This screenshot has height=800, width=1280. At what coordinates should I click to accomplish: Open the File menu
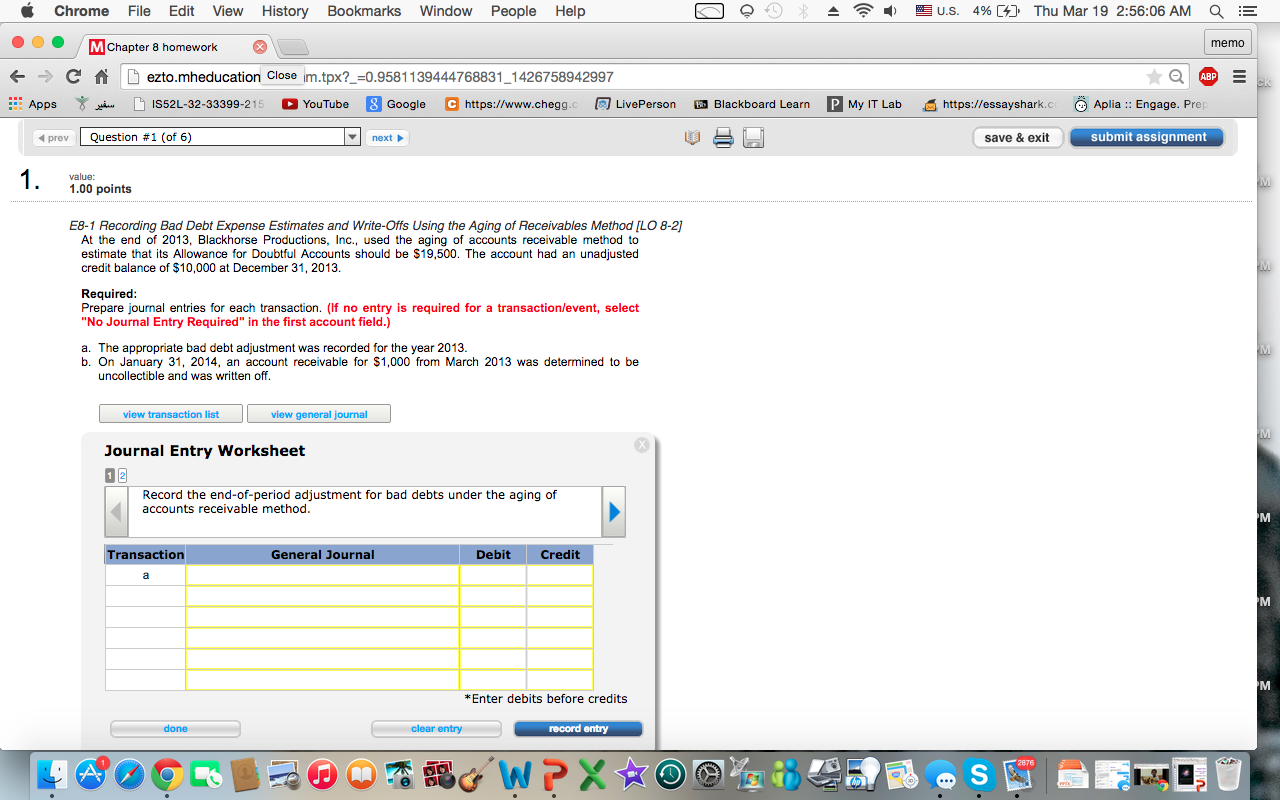[x=139, y=11]
